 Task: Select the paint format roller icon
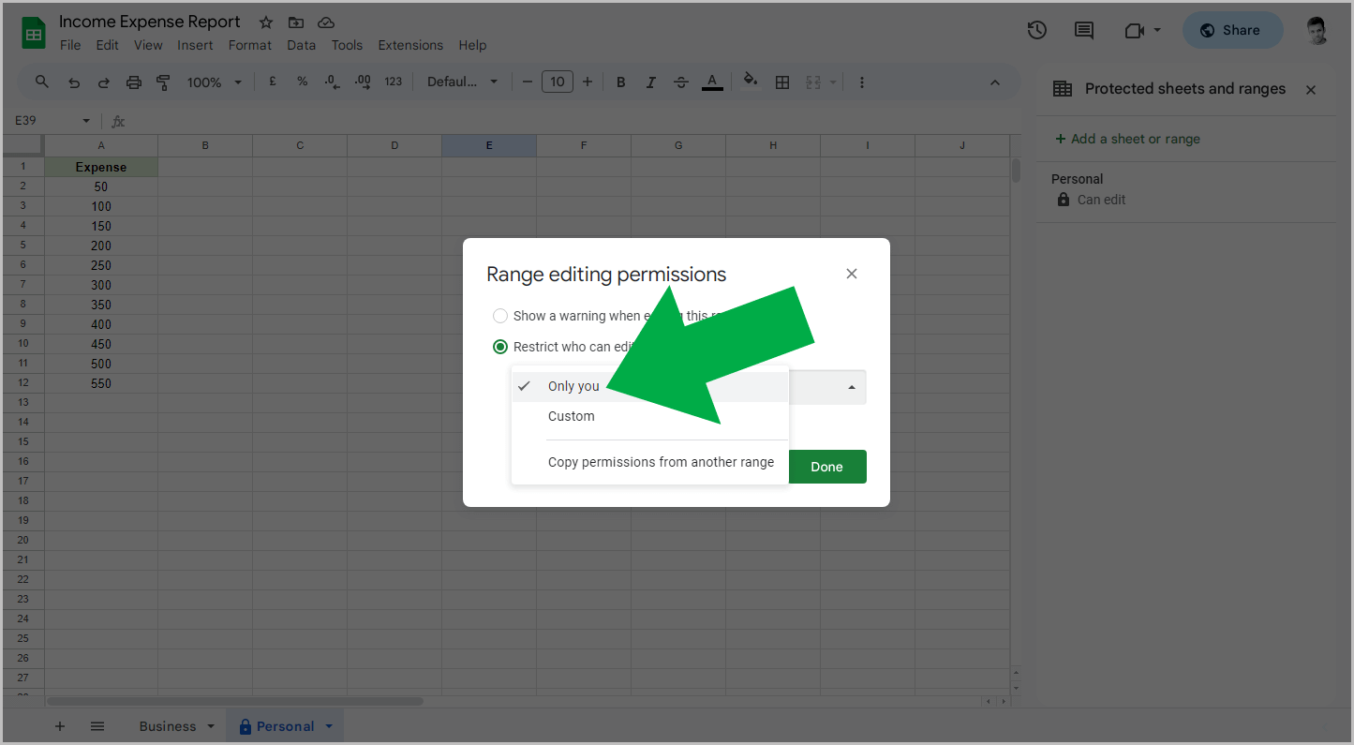coord(163,82)
